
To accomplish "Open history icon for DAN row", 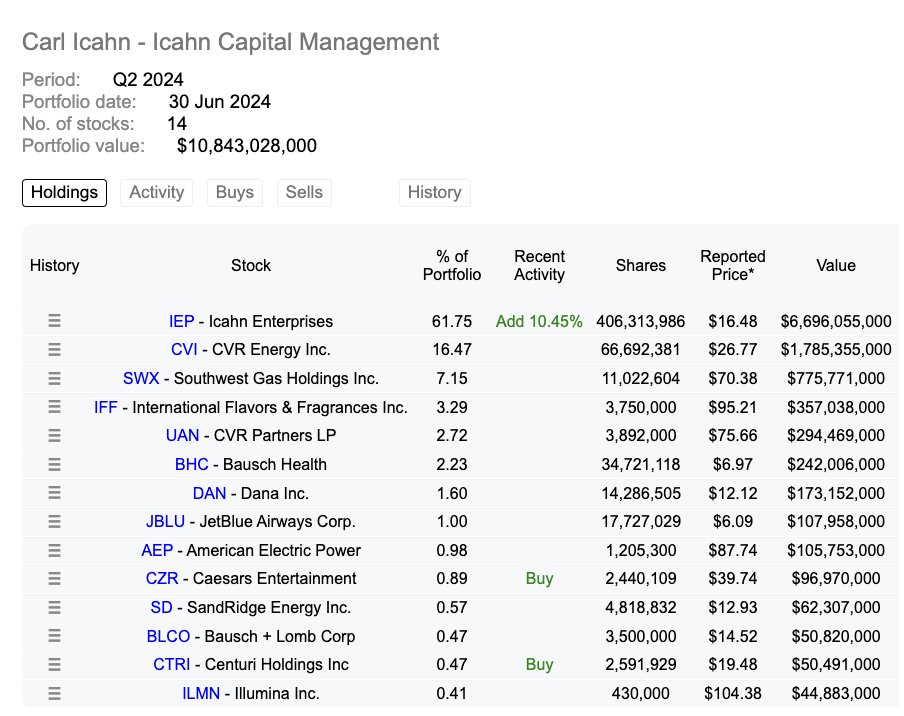I will (x=54, y=493).
